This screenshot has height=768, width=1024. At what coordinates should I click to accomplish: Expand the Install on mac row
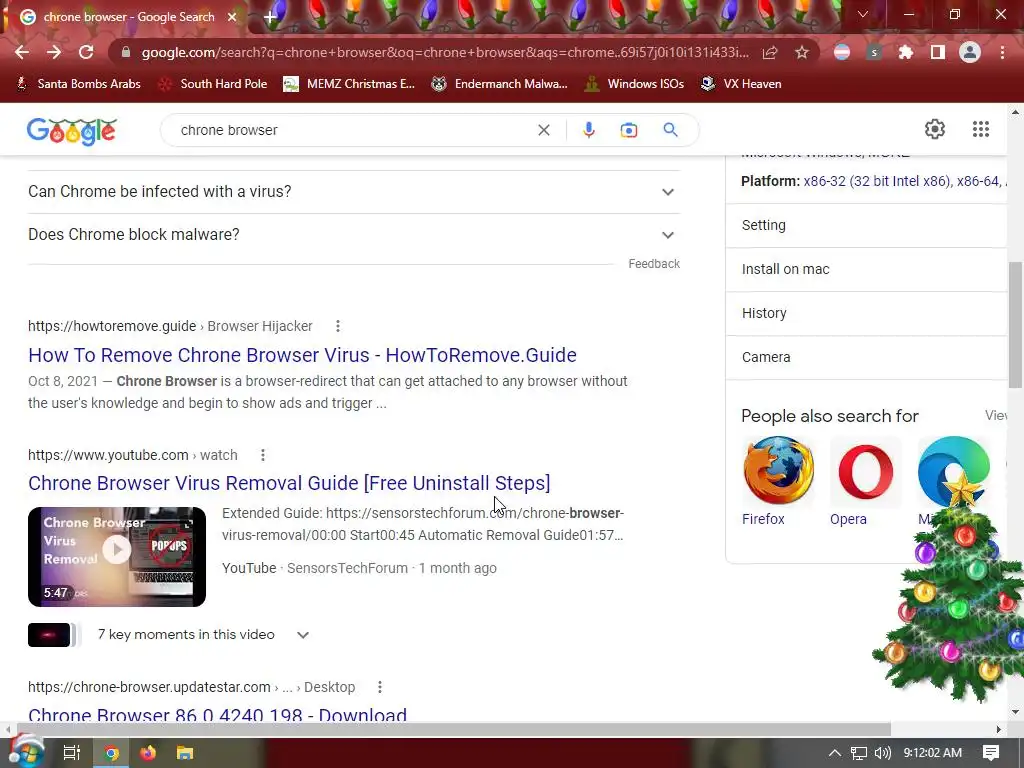coord(866,270)
